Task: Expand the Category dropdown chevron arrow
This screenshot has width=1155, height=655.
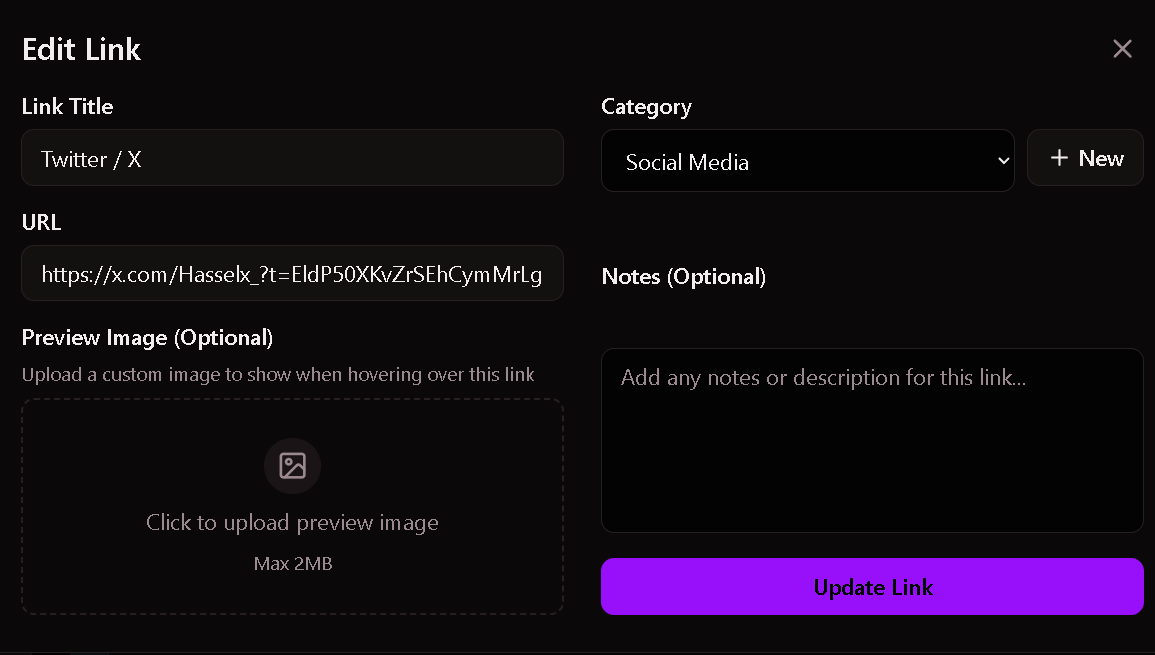Action: pyautogui.click(x=1004, y=161)
